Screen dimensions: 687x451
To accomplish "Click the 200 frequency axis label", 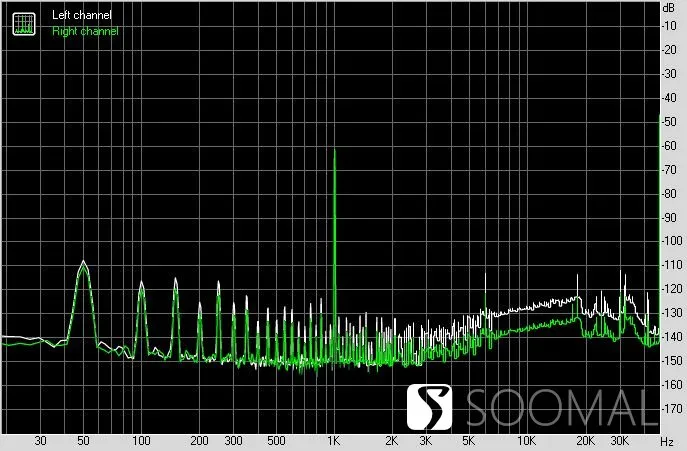I will (199, 440).
